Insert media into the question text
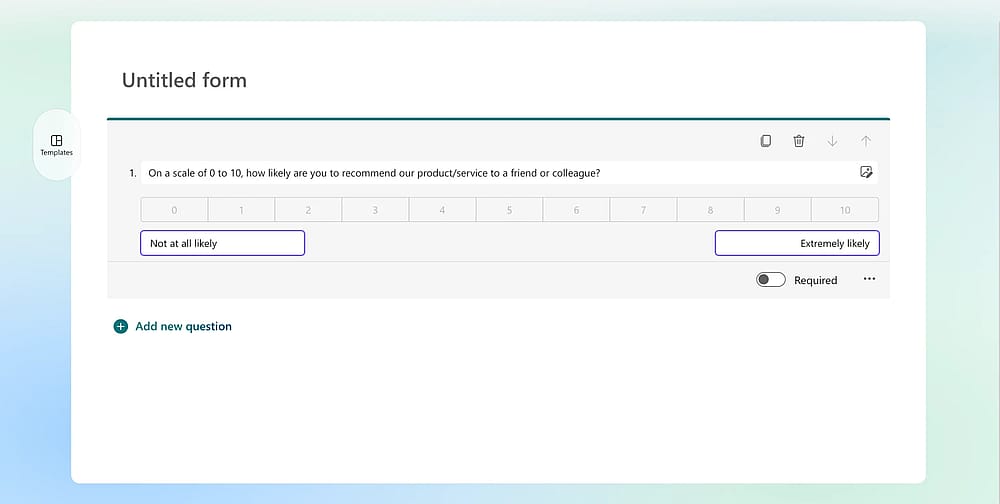The width and height of the screenshot is (1000, 504). click(x=866, y=172)
